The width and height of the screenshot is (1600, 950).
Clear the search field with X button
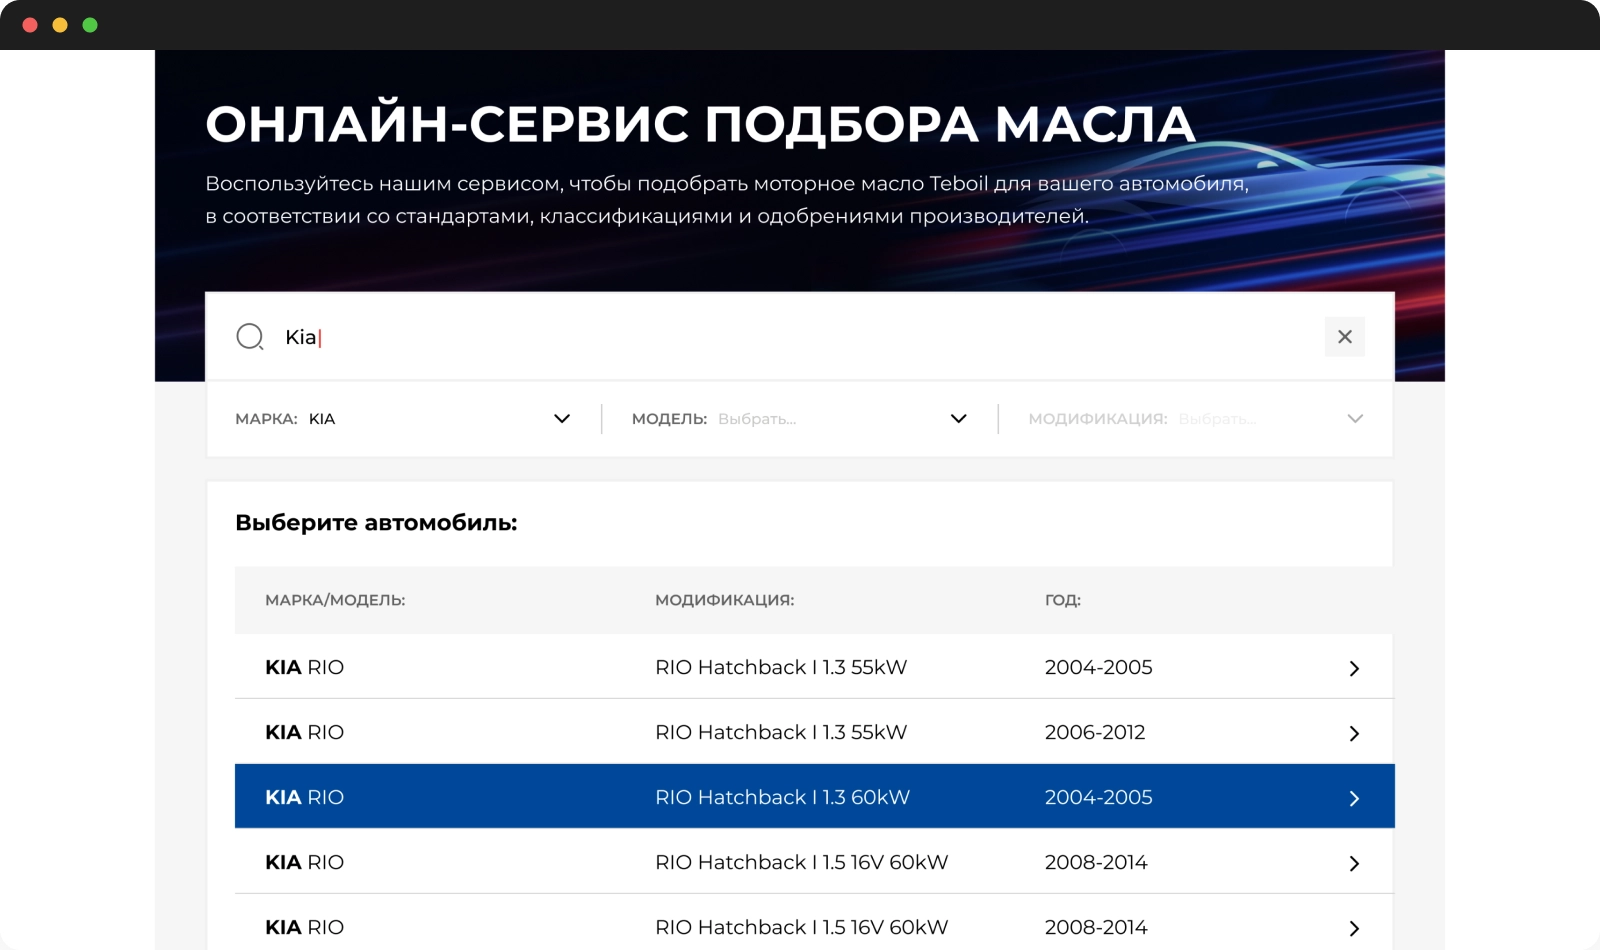click(1344, 337)
